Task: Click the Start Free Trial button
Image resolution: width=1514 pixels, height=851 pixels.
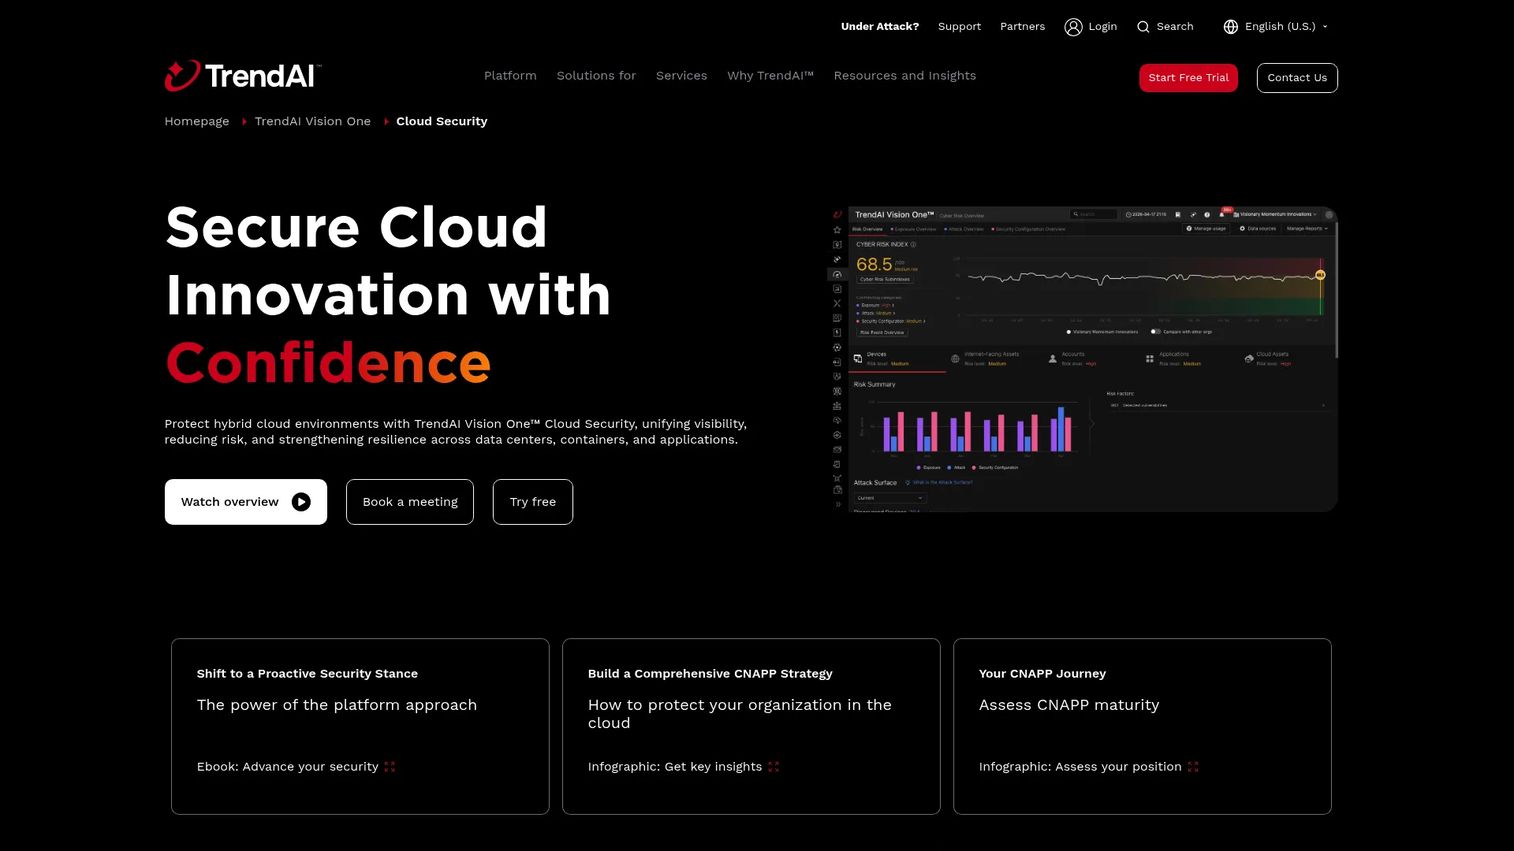Action: [1188, 78]
